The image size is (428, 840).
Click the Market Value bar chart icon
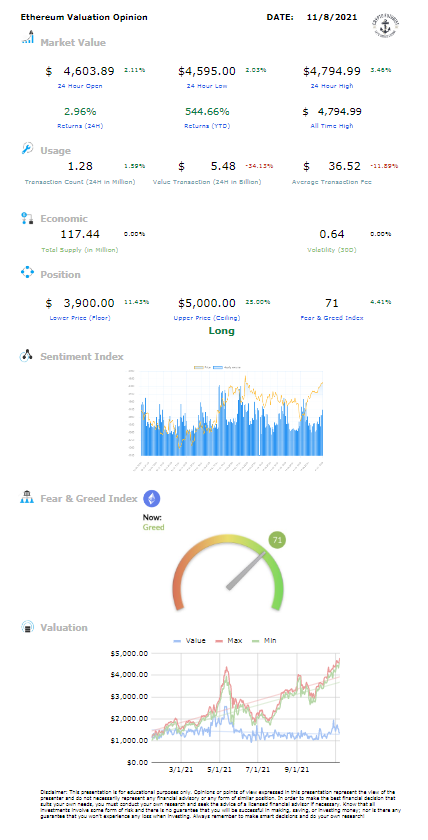(28, 38)
